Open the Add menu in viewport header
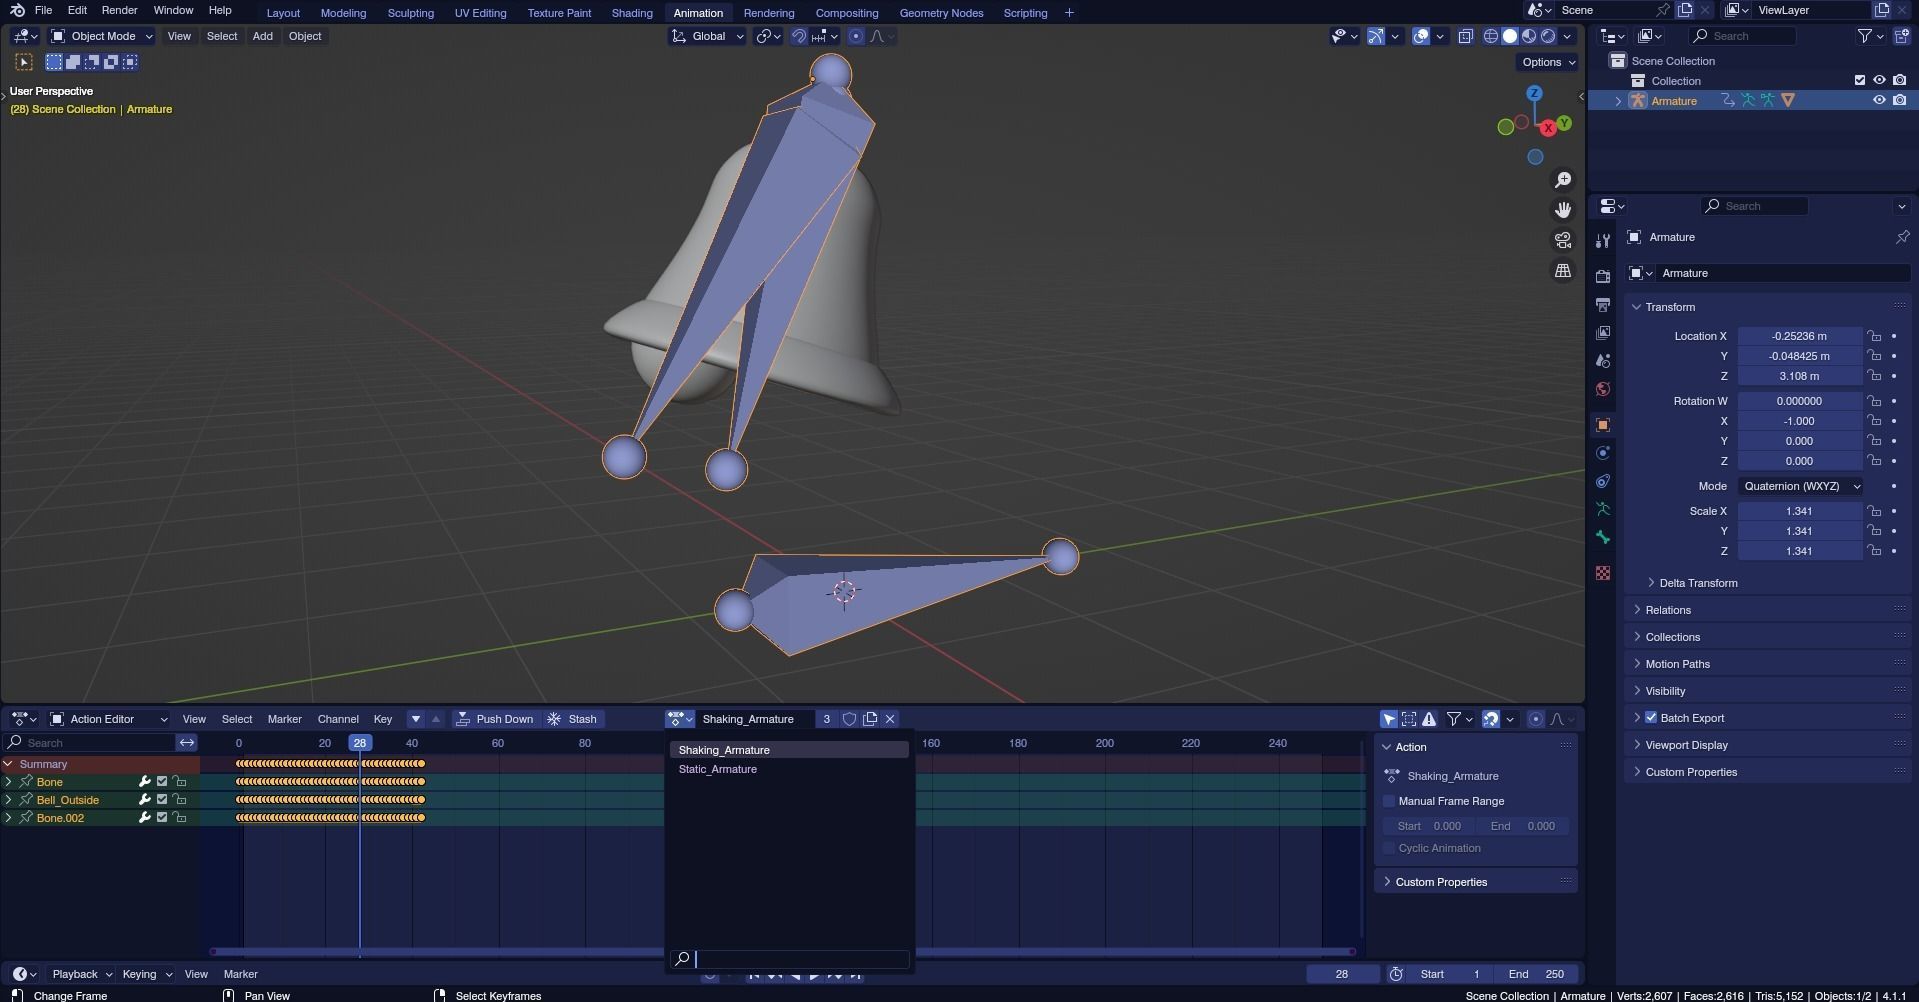The width and height of the screenshot is (1919, 1002). coord(262,36)
